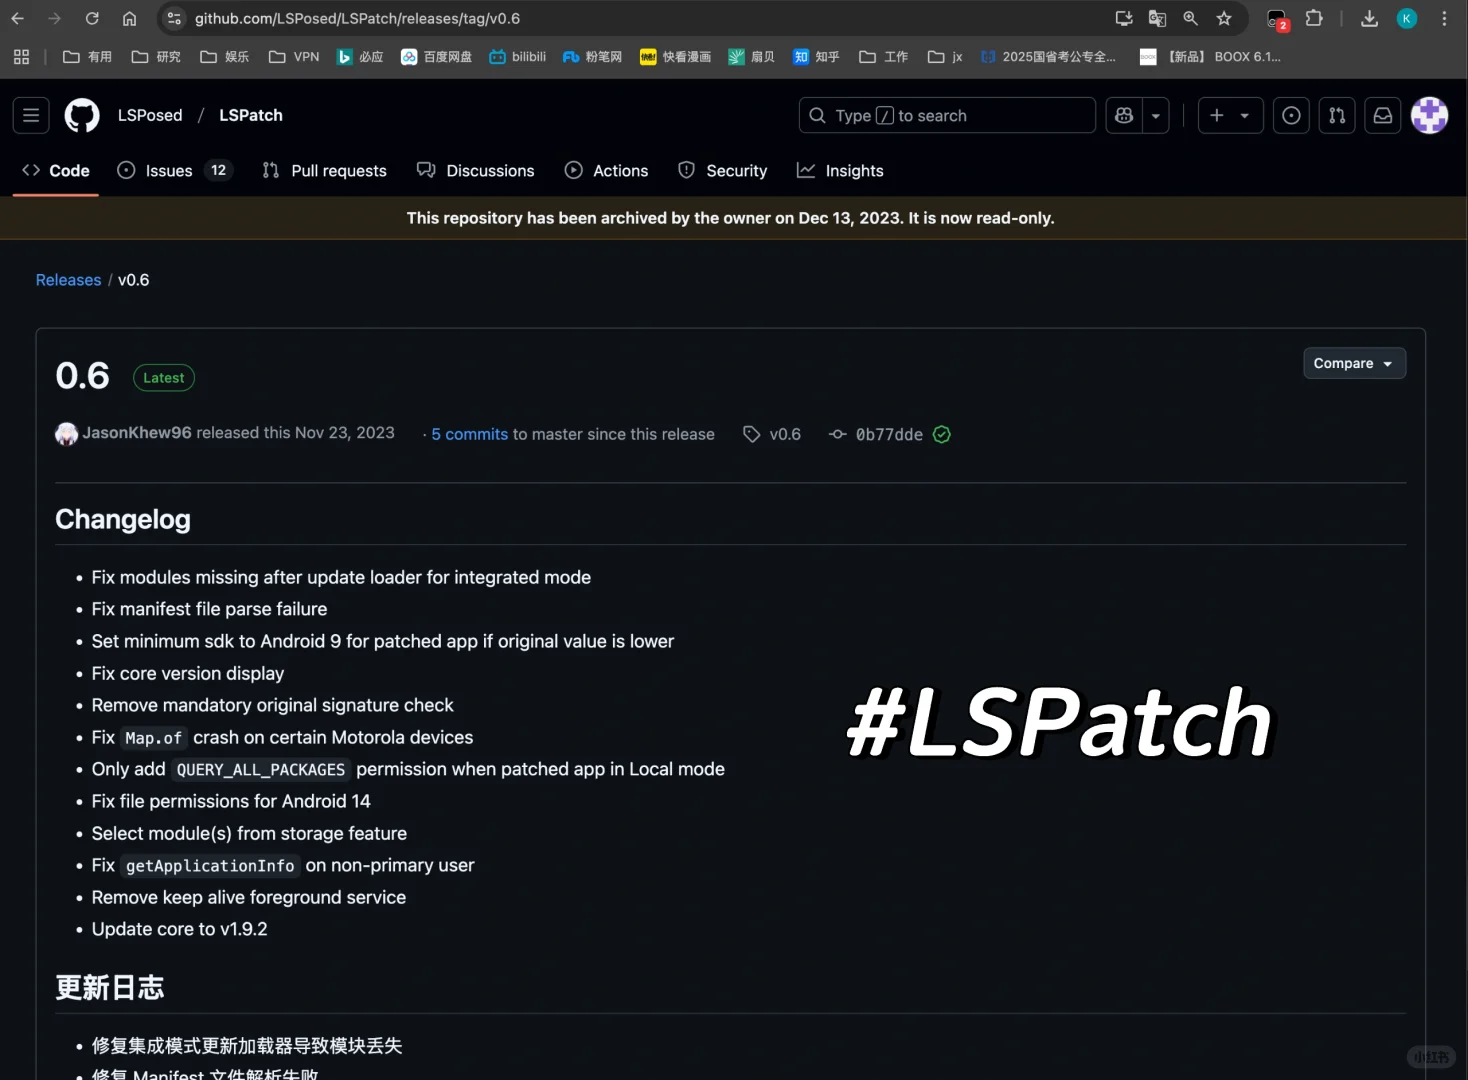Switch to the Code tab
The width and height of the screenshot is (1468, 1080).
coord(56,171)
